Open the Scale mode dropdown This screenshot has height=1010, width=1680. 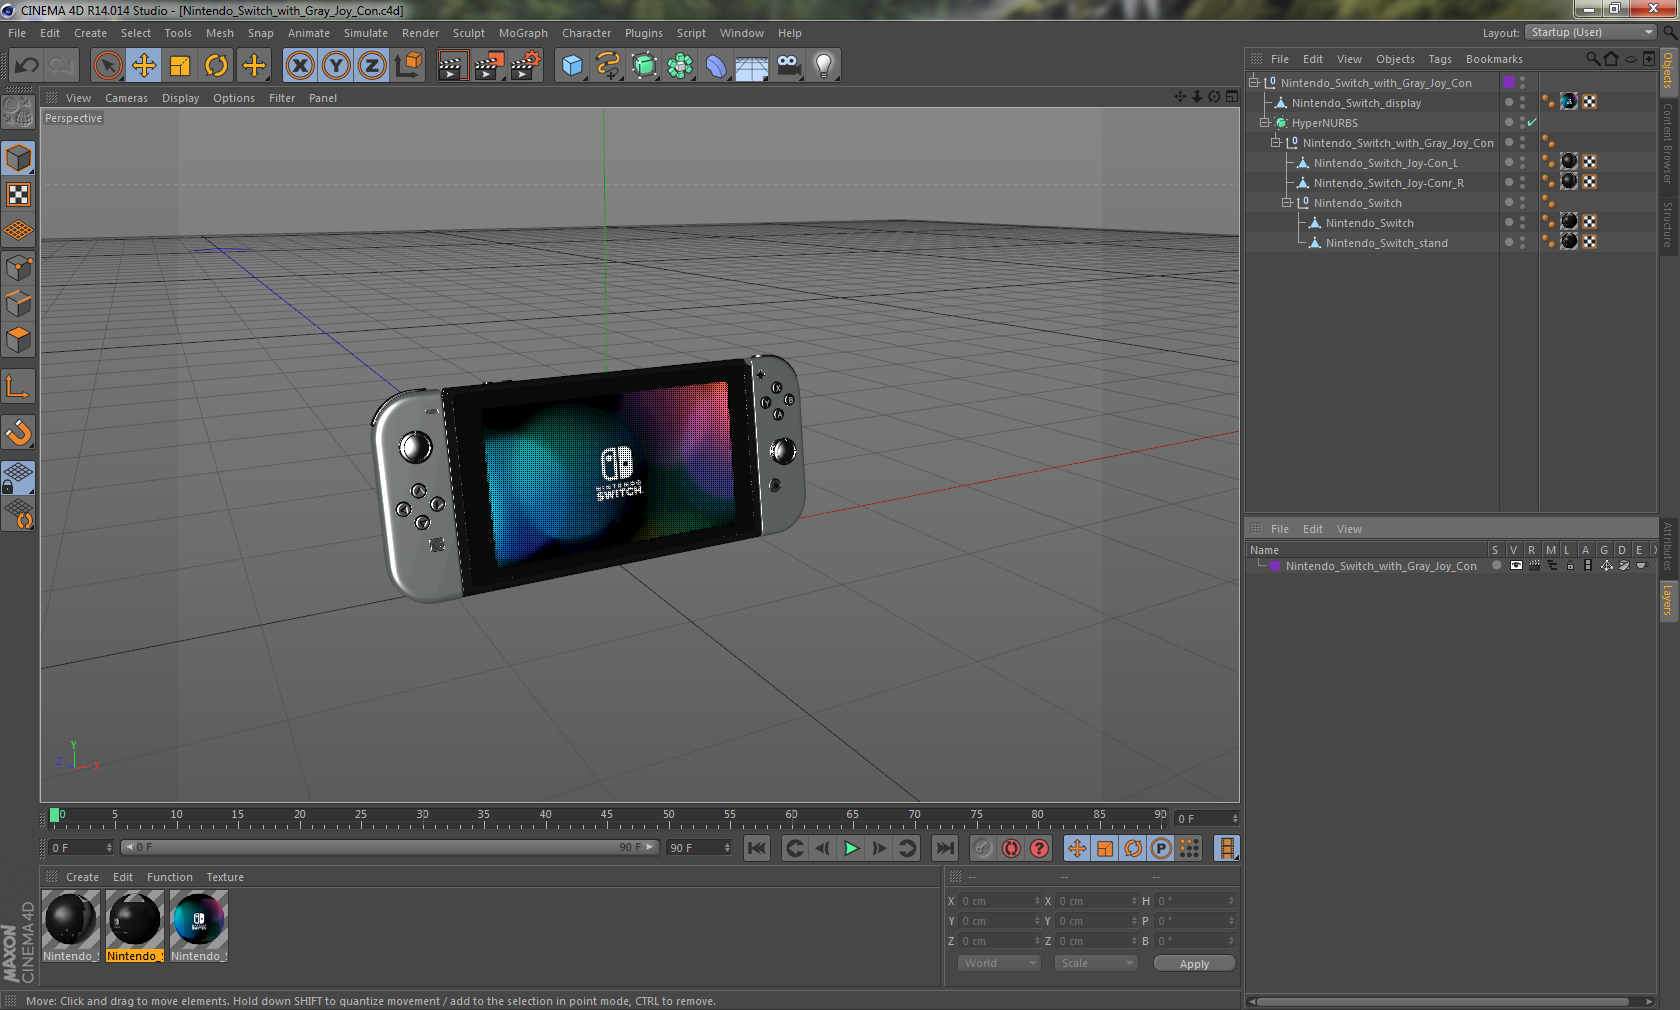pos(1096,963)
